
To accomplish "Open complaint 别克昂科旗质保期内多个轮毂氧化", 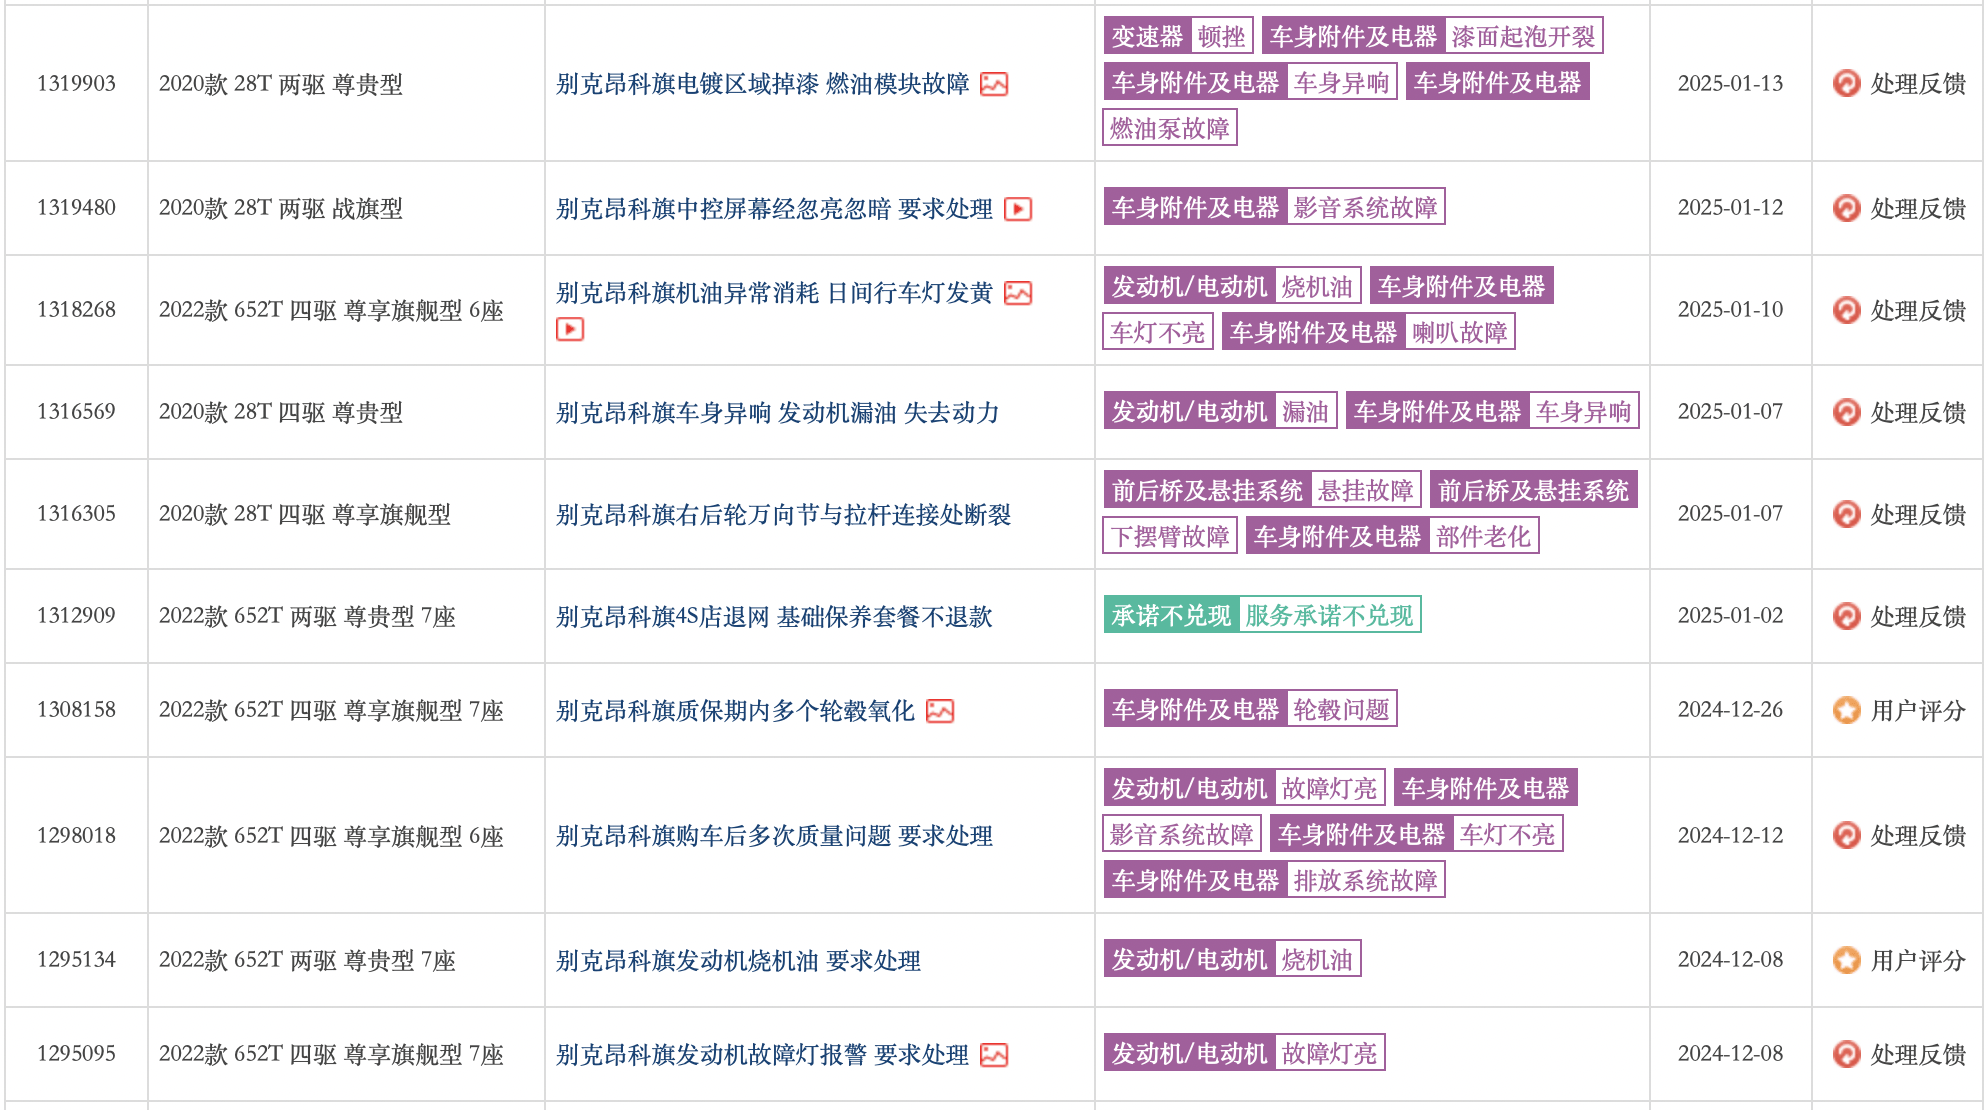I will coord(735,711).
